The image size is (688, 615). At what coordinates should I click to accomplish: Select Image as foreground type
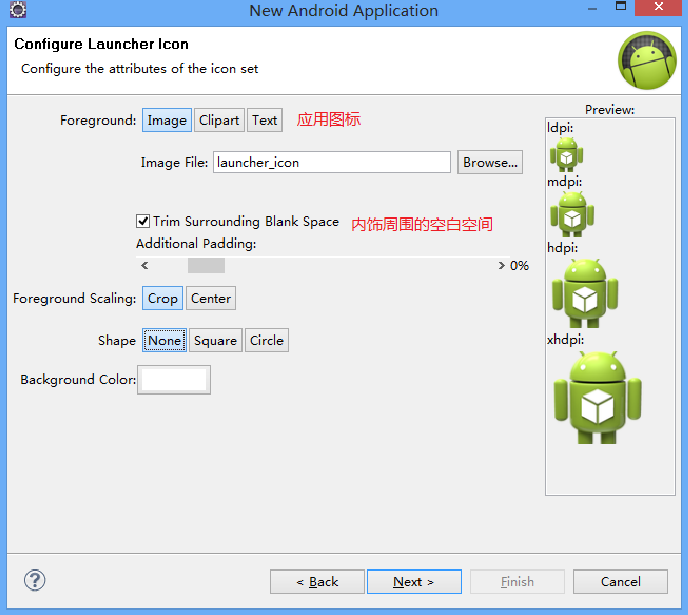167,120
